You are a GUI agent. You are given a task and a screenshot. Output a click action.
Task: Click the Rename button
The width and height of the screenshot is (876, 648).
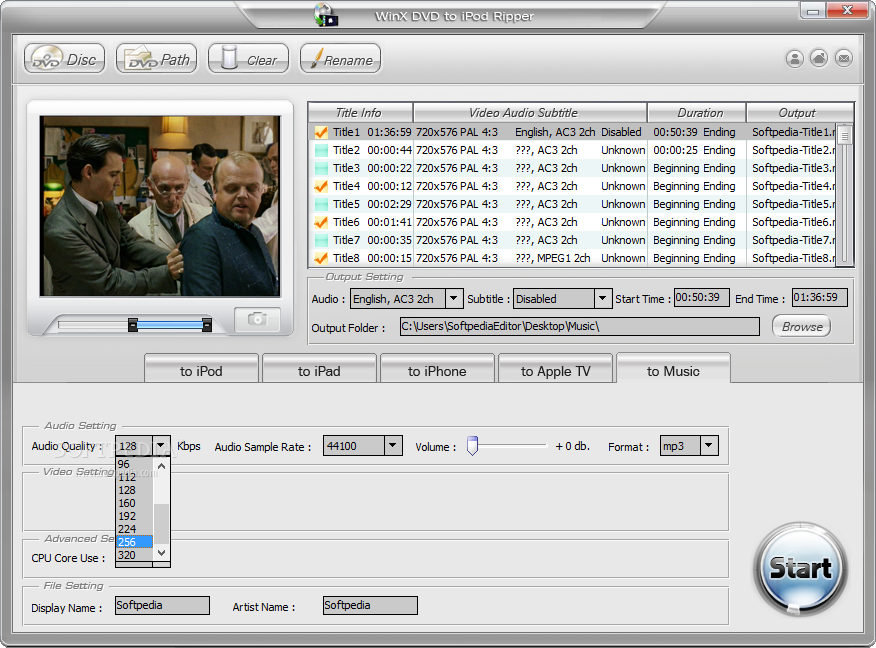tap(340, 59)
